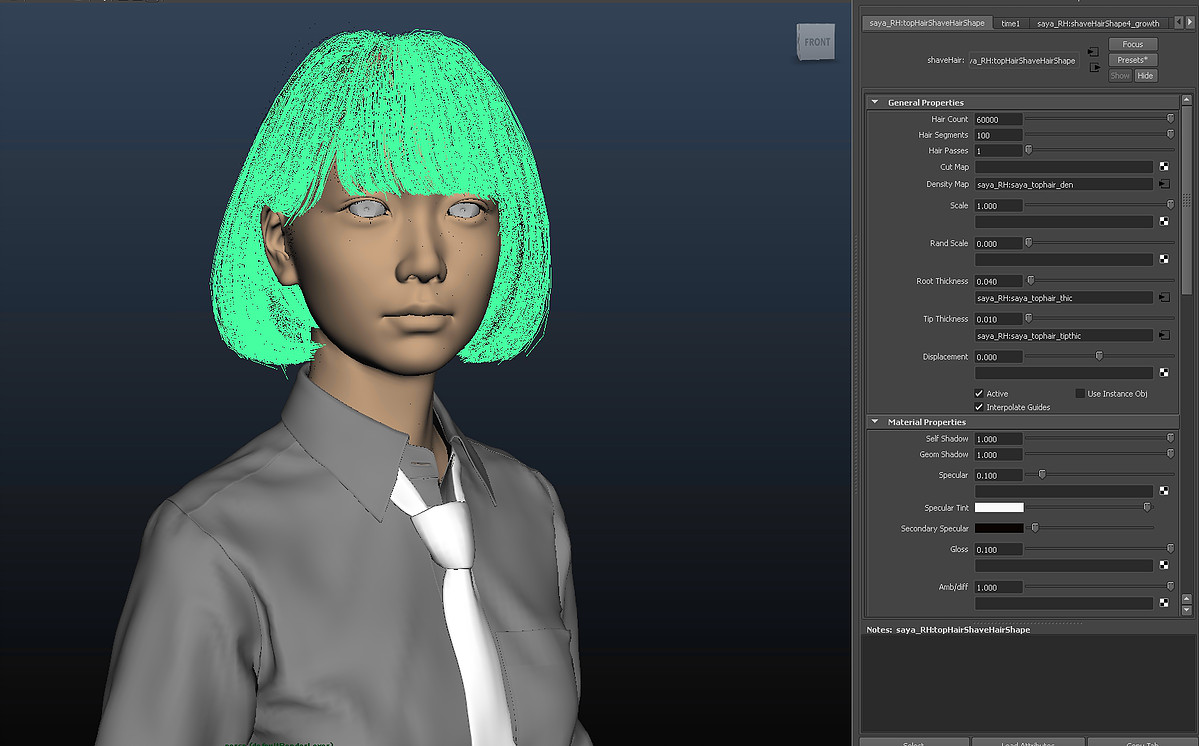The image size is (1199, 746).
Task: Click the Root Thickness map connection icon
Action: [1164, 297]
